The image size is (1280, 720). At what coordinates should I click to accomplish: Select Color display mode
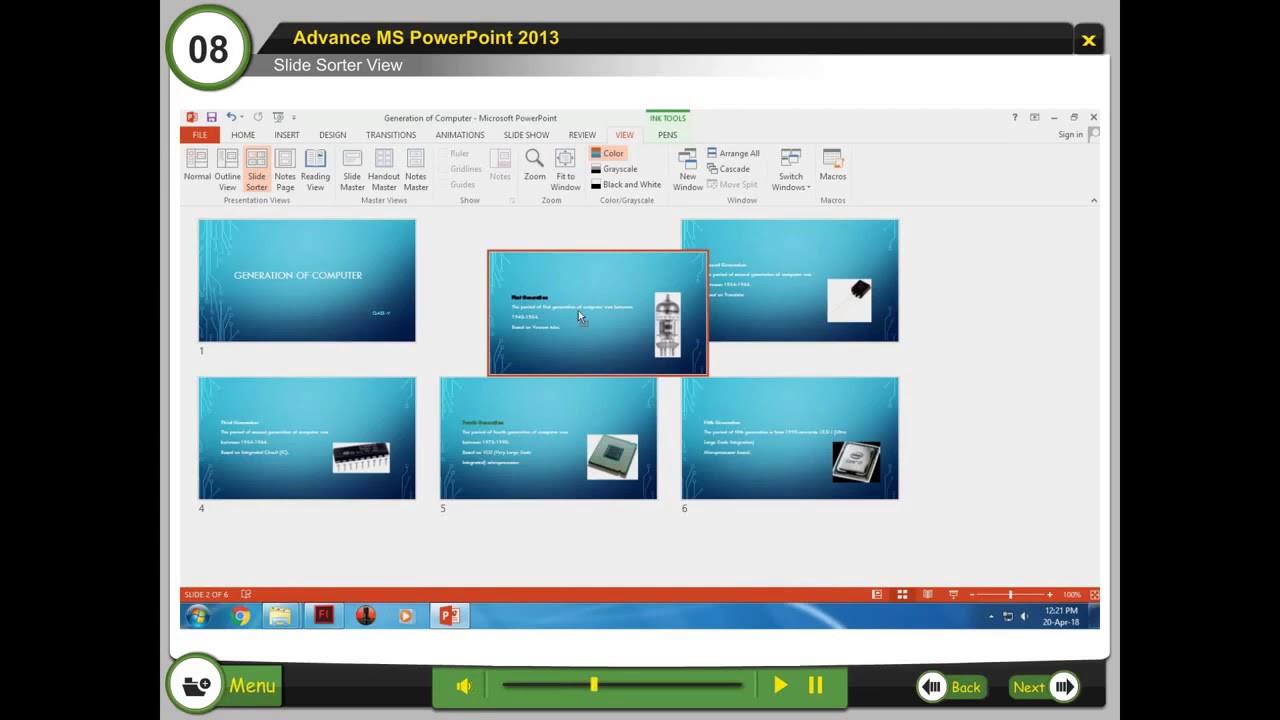607,153
